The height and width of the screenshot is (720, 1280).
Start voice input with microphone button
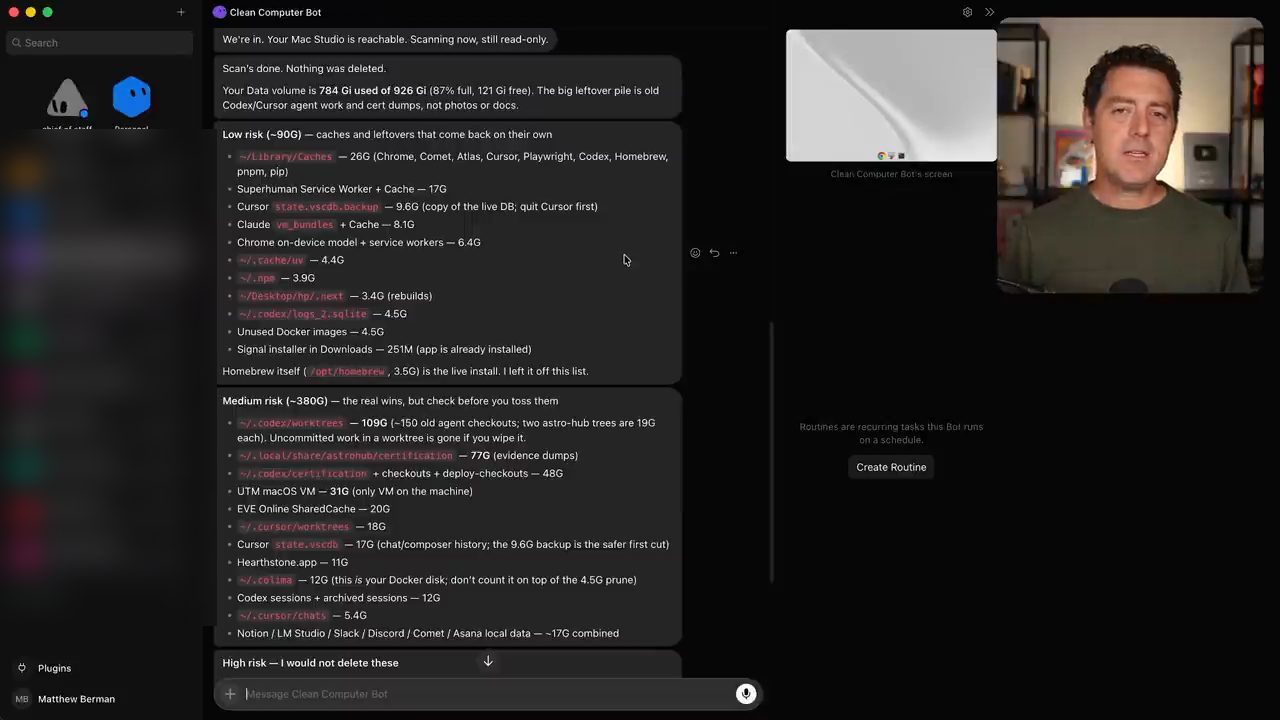click(746, 694)
